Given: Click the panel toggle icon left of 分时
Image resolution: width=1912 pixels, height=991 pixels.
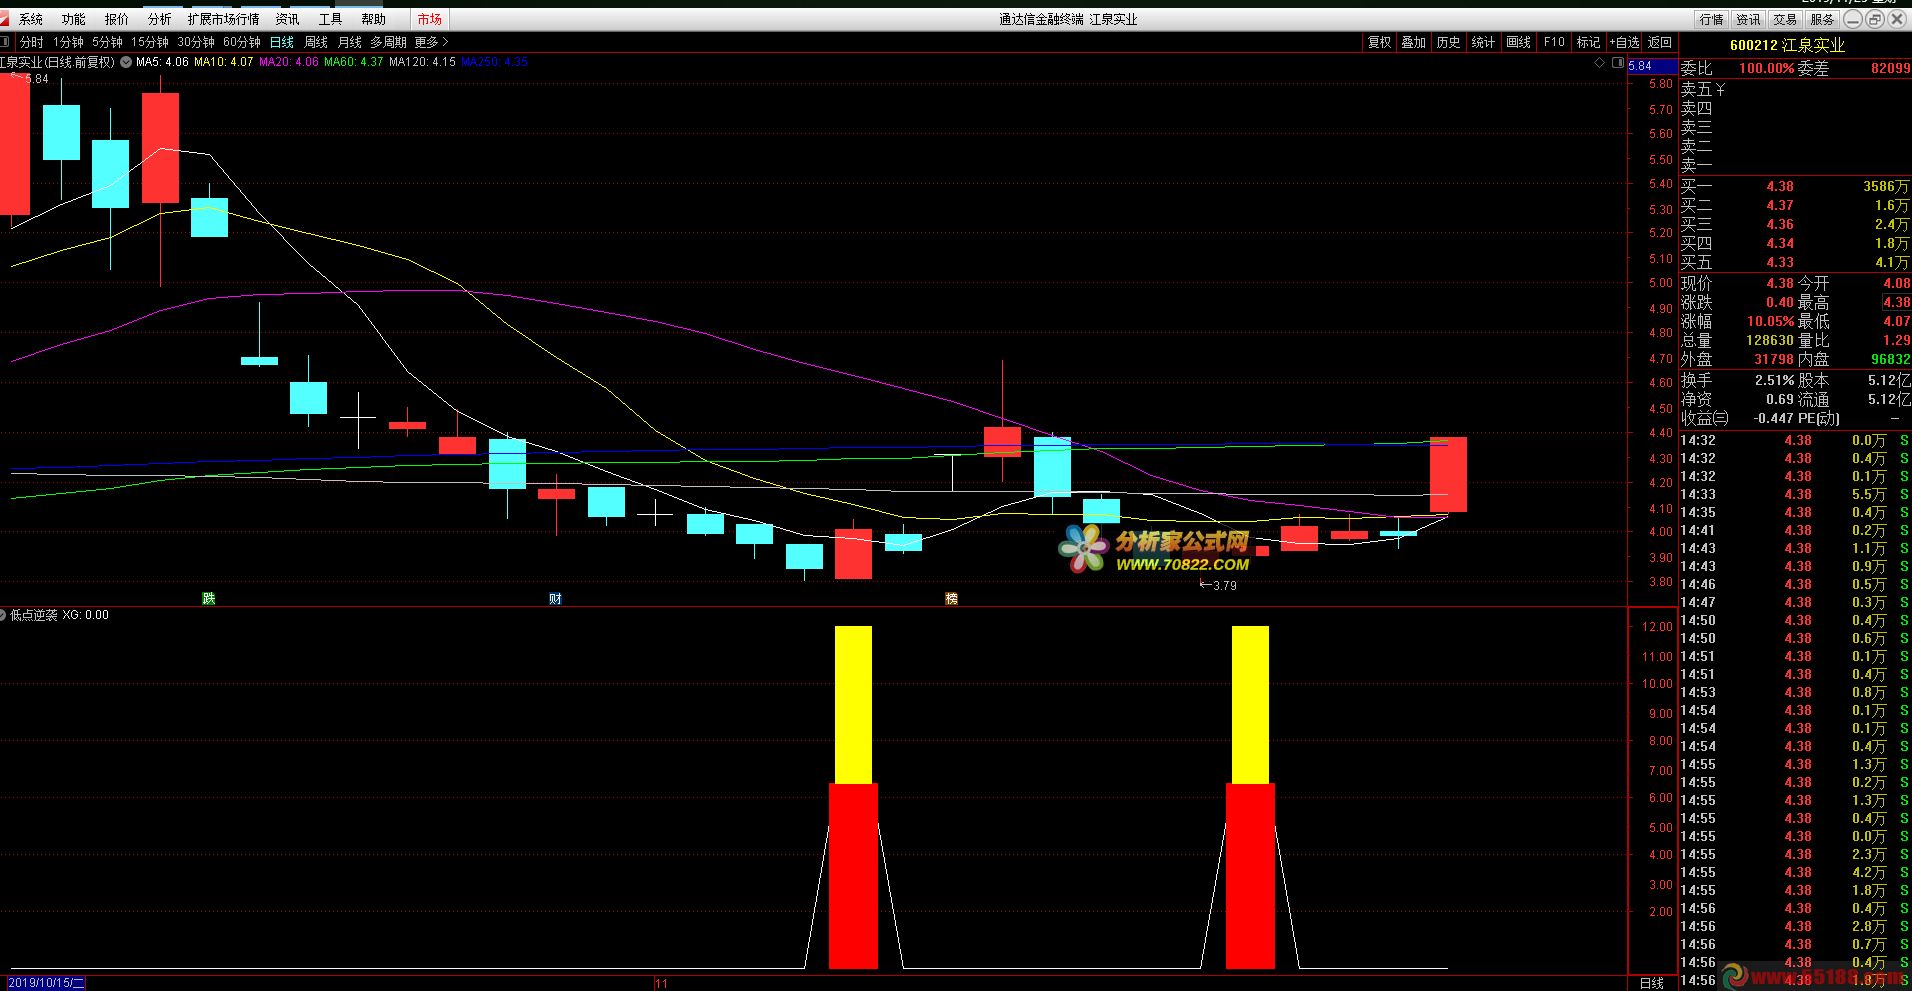Looking at the screenshot, I should [x=6, y=42].
